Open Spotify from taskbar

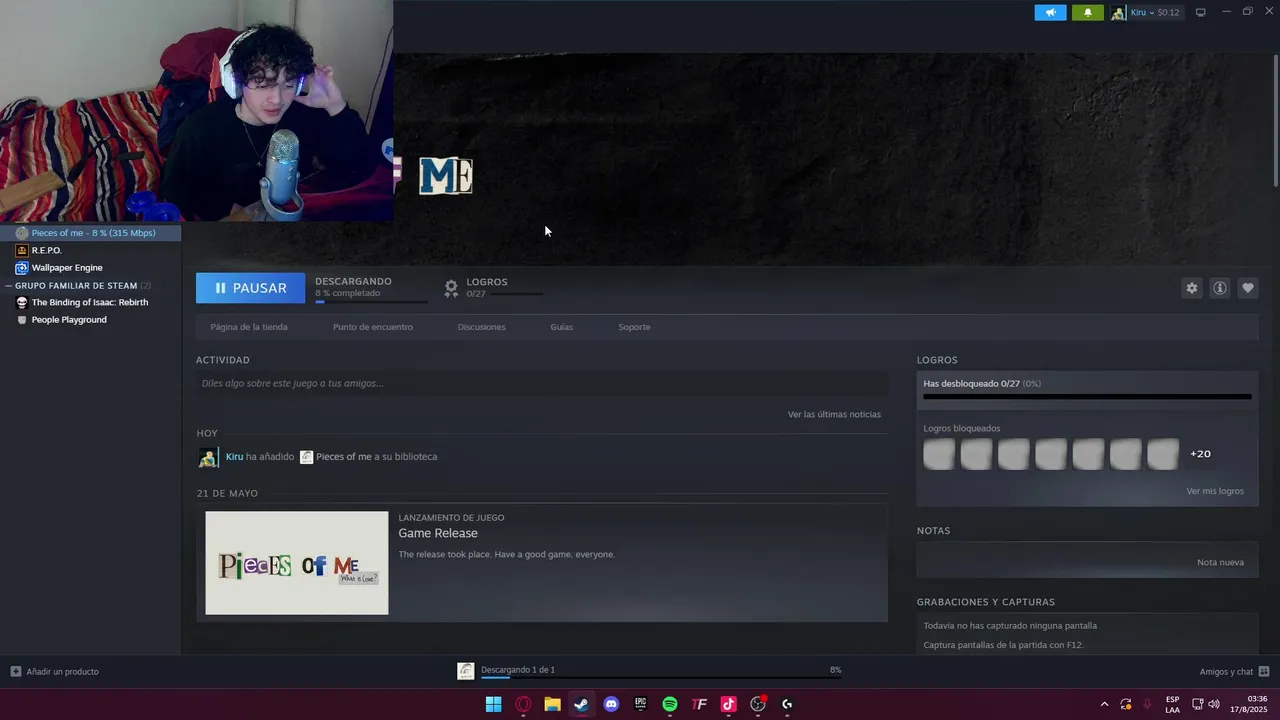(x=670, y=704)
